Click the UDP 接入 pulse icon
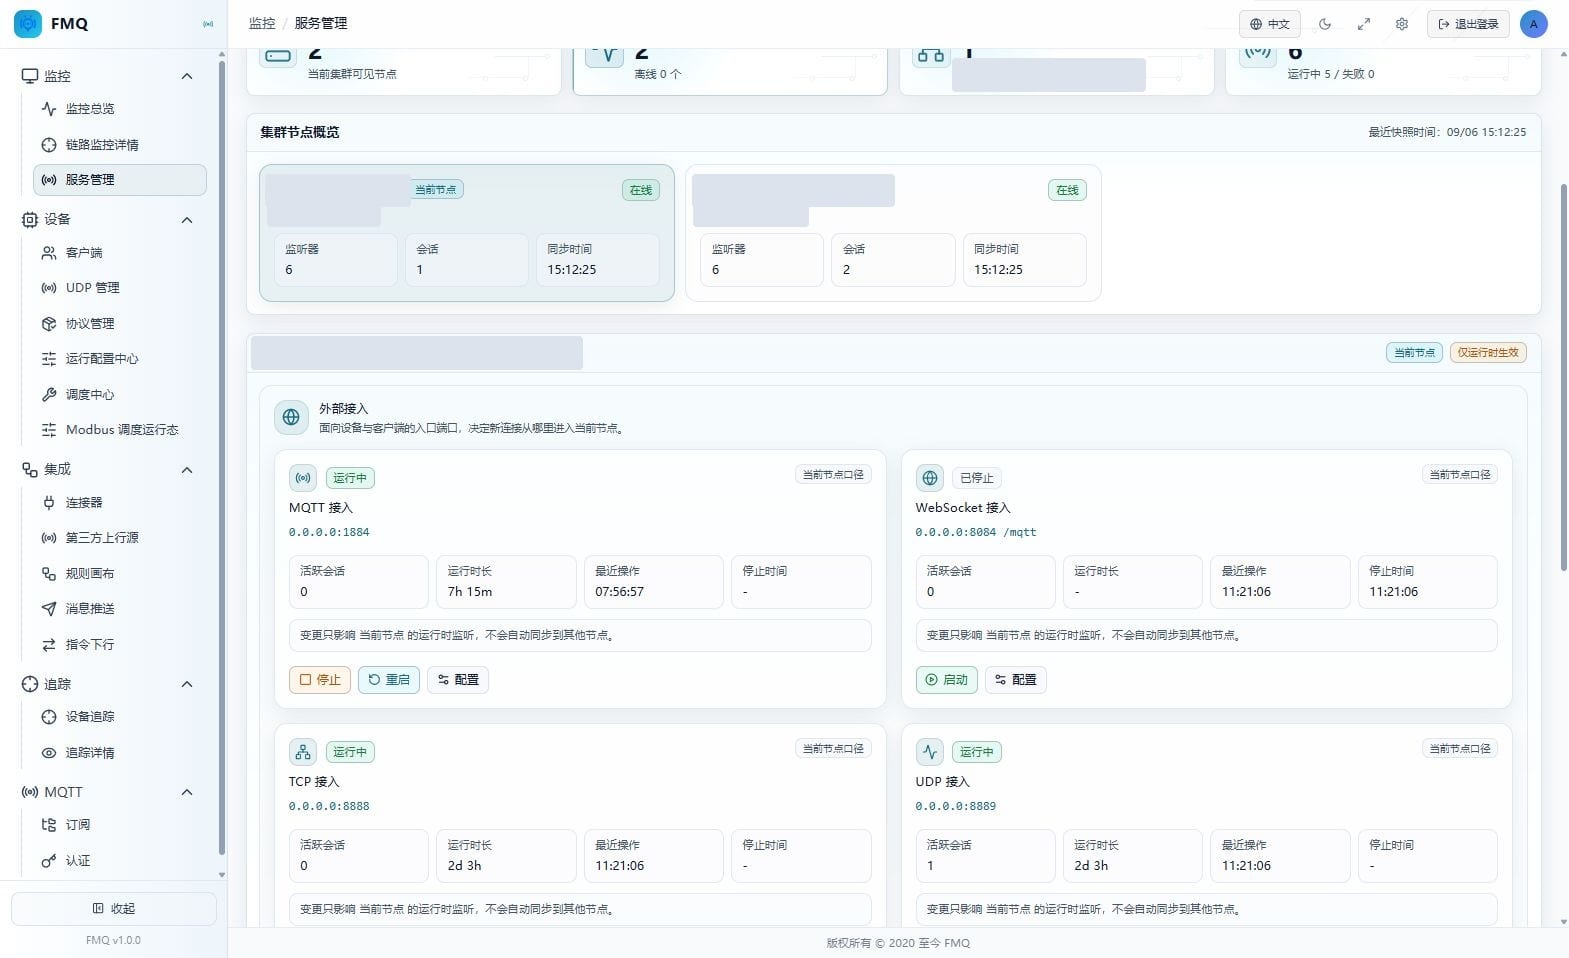The image size is (1569, 958). click(x=930, y=752)
